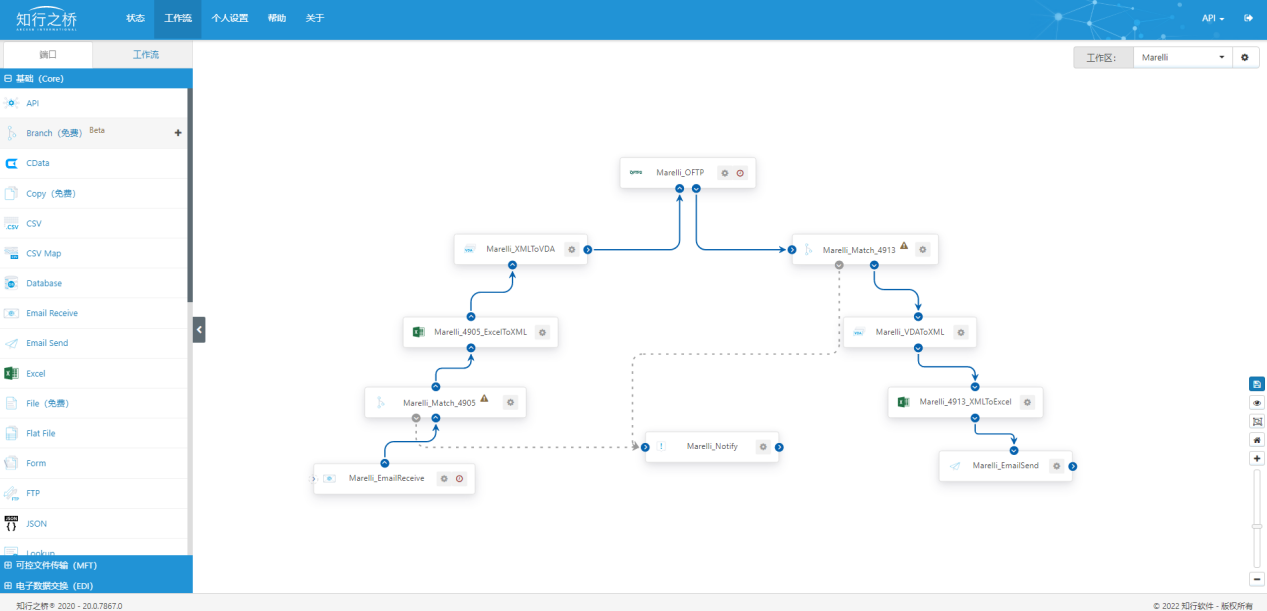
Task: Select Email Send connector in list
Action: tap(47, 343)
